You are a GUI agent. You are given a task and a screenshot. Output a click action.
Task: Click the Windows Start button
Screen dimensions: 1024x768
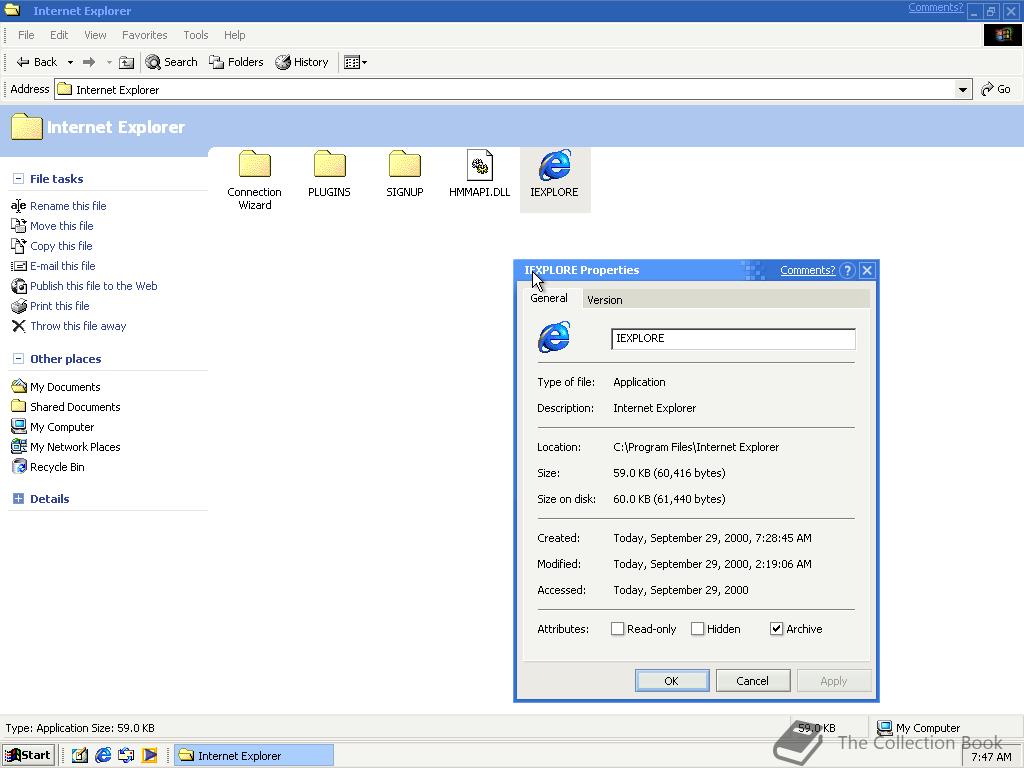[x=28, y=756]
